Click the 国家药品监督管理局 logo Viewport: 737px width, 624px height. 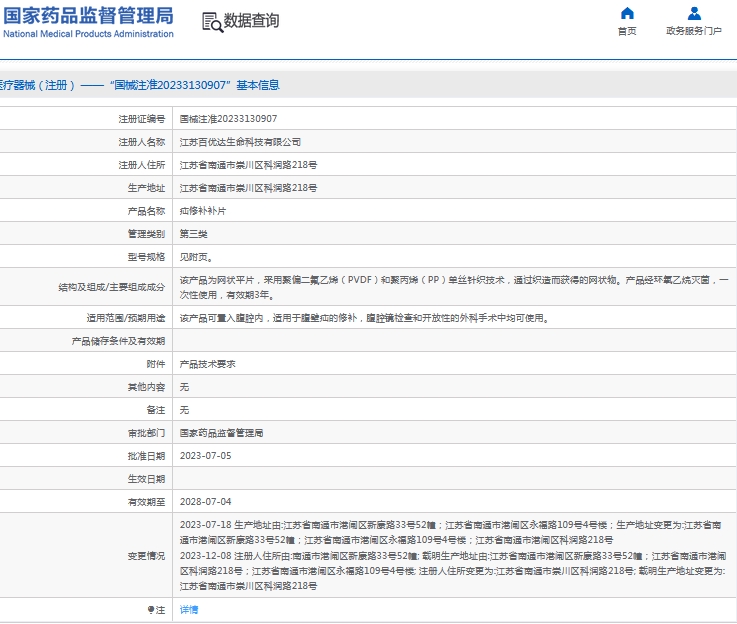88,22
